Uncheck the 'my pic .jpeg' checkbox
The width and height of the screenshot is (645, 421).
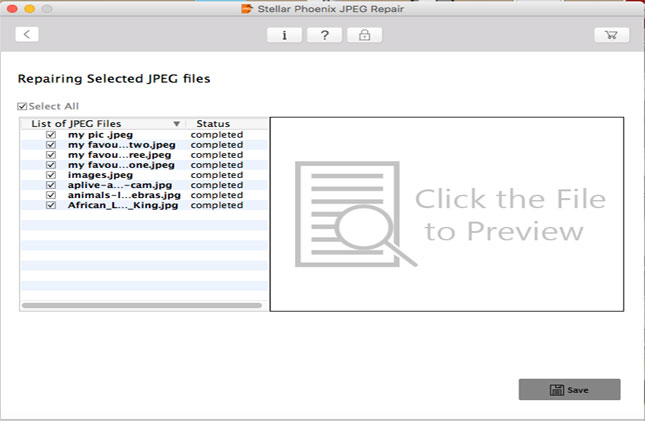point(51,135)
